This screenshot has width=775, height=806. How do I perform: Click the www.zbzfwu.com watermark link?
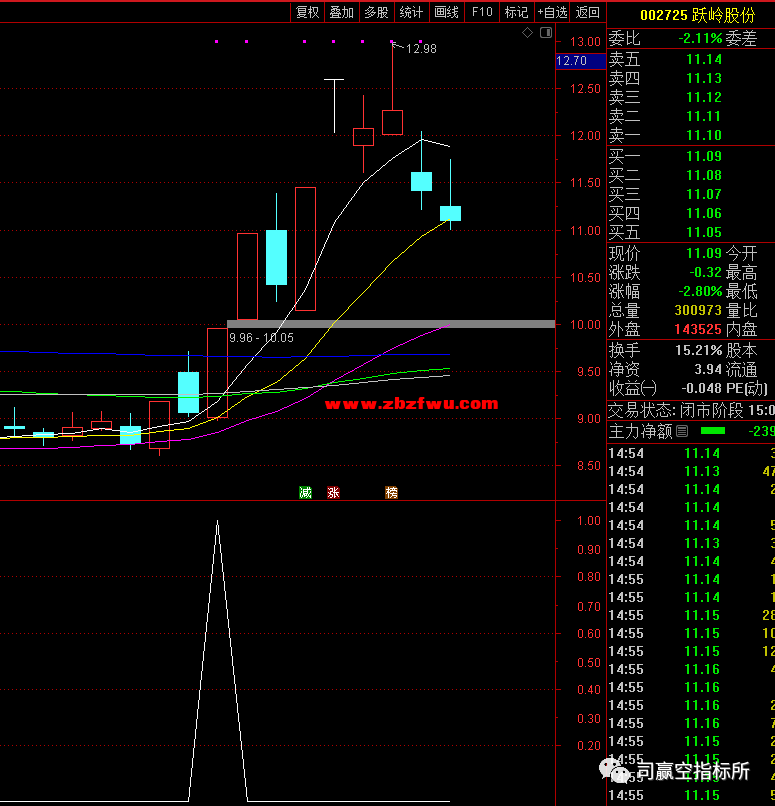click(411, 404)
